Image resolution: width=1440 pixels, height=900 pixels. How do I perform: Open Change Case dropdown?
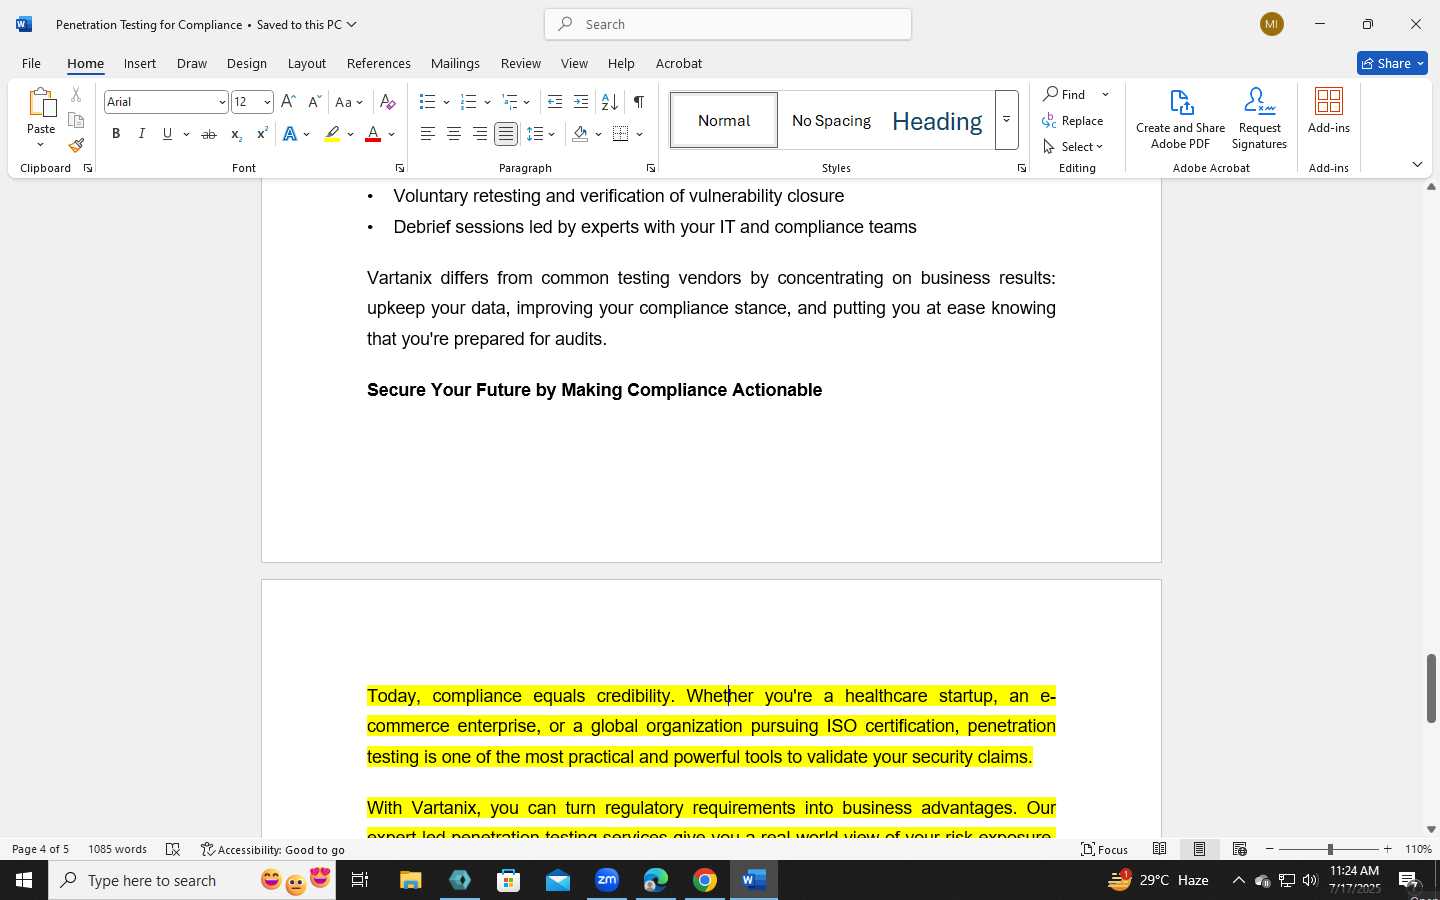click(349, 102)
